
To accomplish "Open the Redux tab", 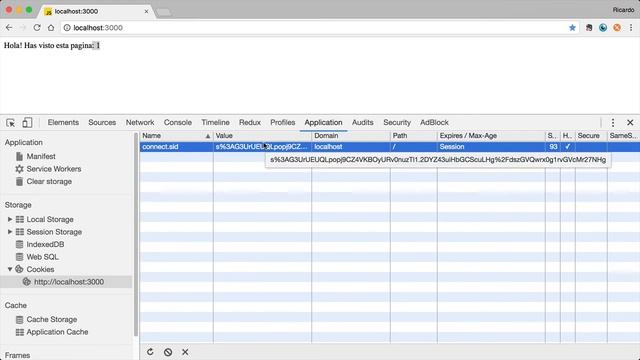I will (x=250, y=122).
